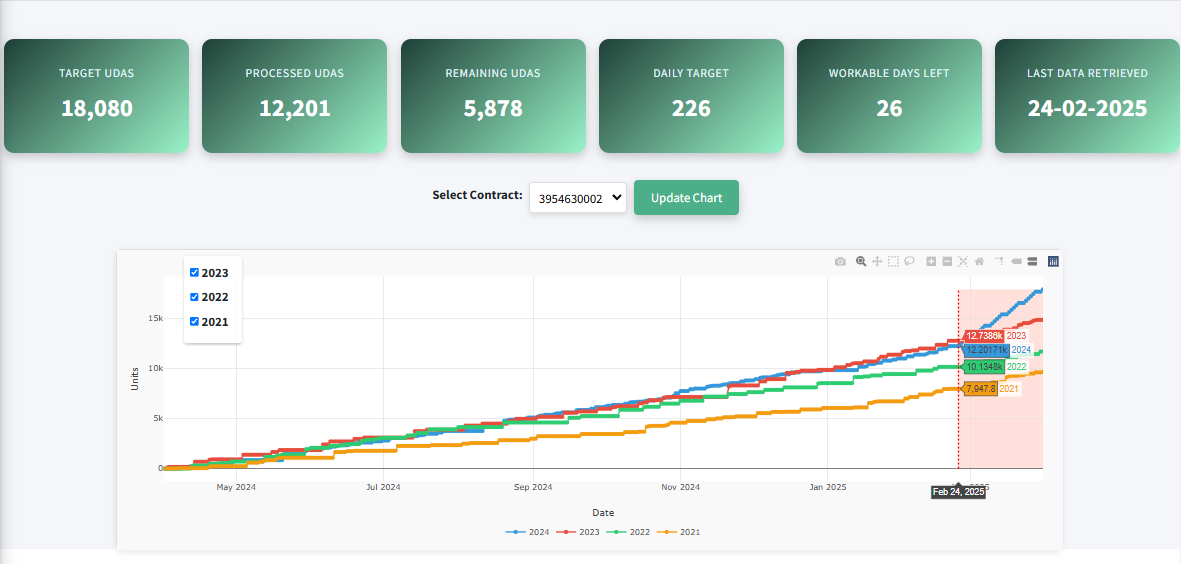Uncheck the 2022 year checkbox
This screenshot has height=564, width=1181.
tap(195, 297)
